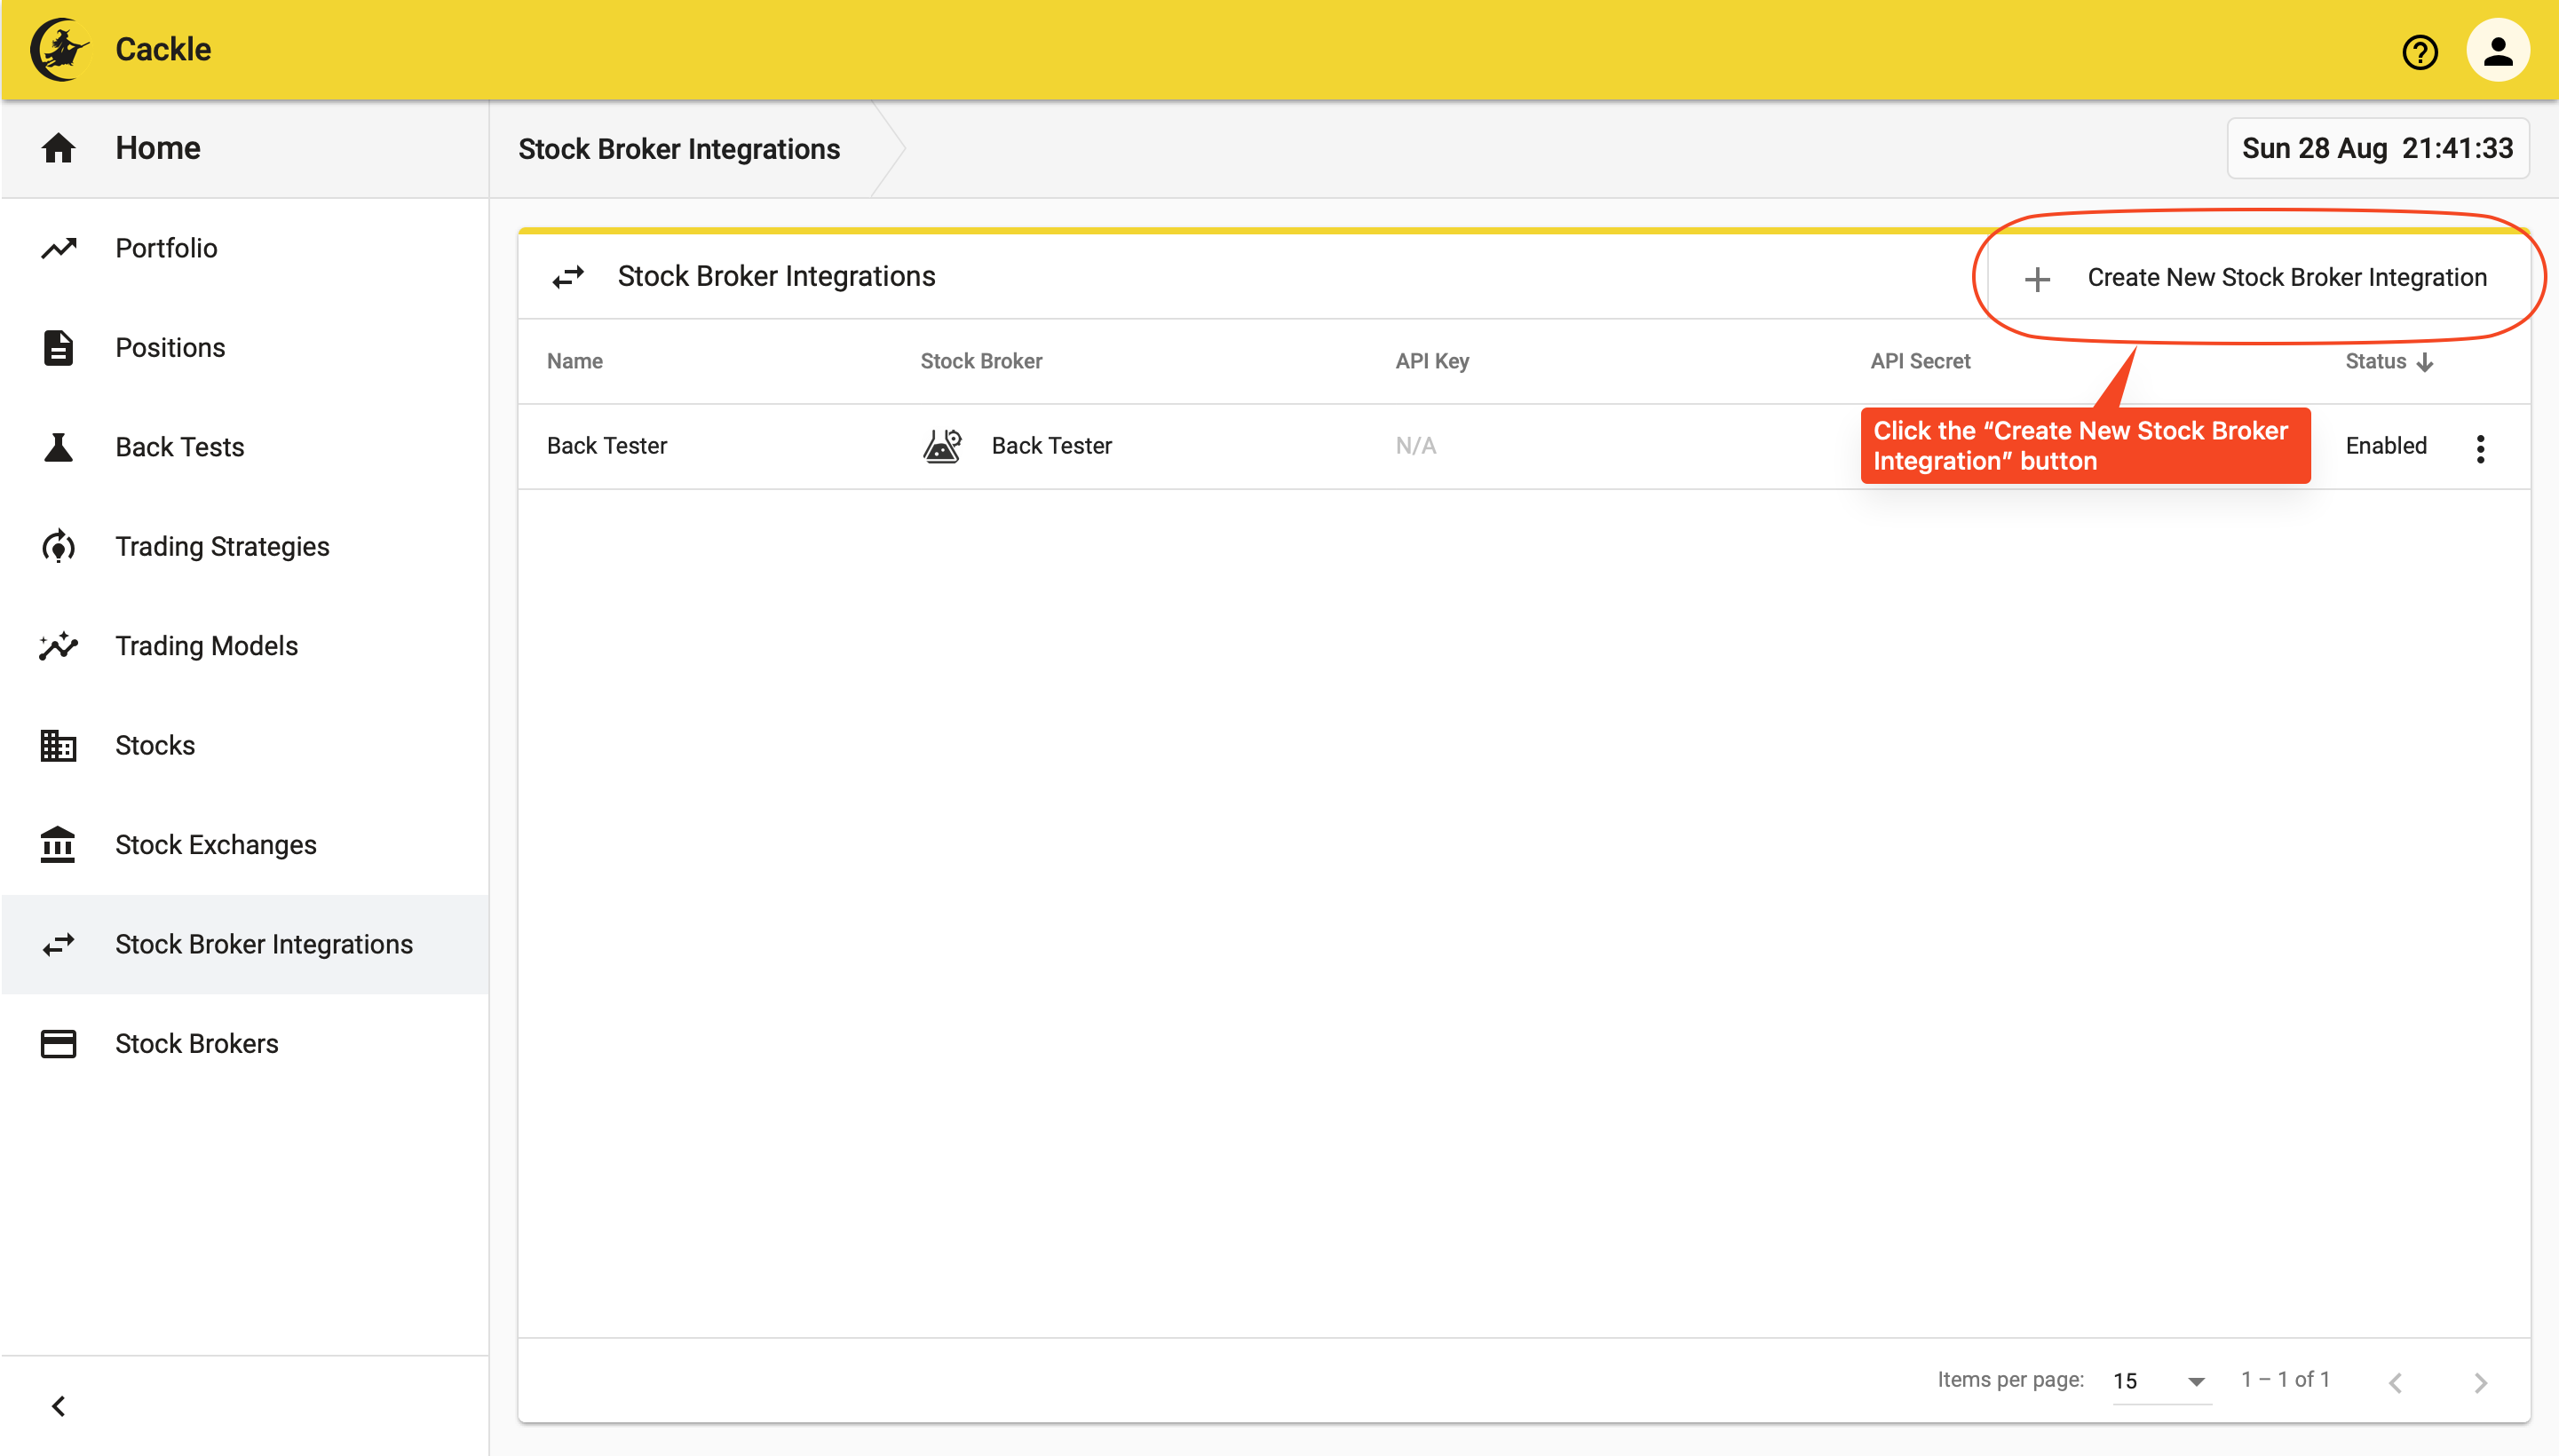Click Create New Stock Broker Integration button
Image resolution: width=2559 pixels, height=1456 pixels.
[x=2258, y=278]
